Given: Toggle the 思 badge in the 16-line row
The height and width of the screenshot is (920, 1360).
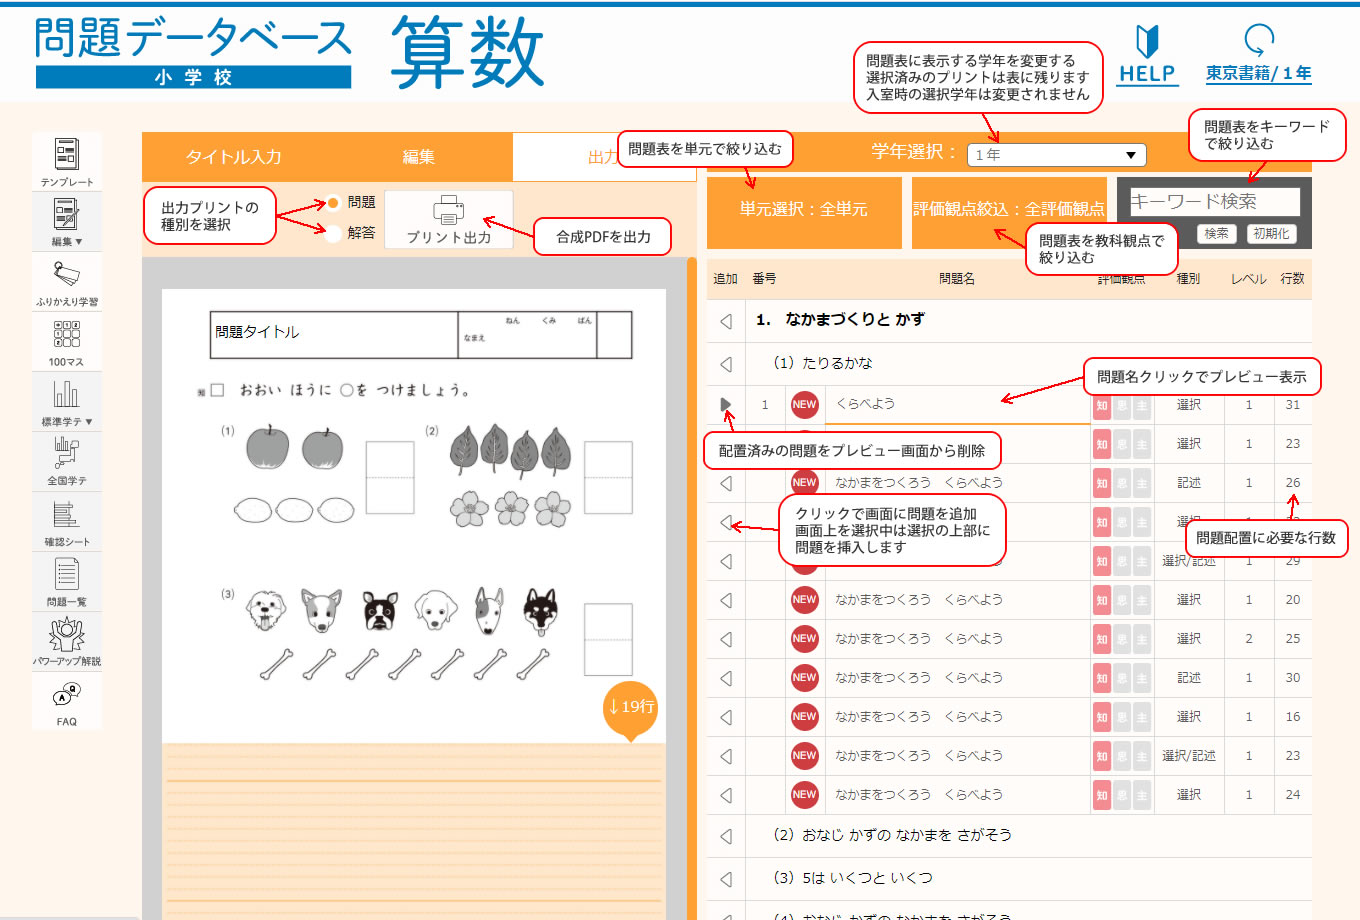Looking at the screenshot, I should (1122, 717).
